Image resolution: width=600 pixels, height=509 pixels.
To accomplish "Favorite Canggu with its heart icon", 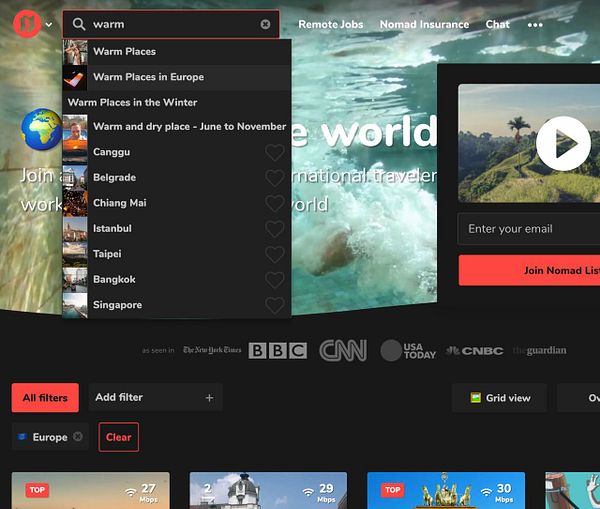I will pyautogui.click(x=275, y=153).
